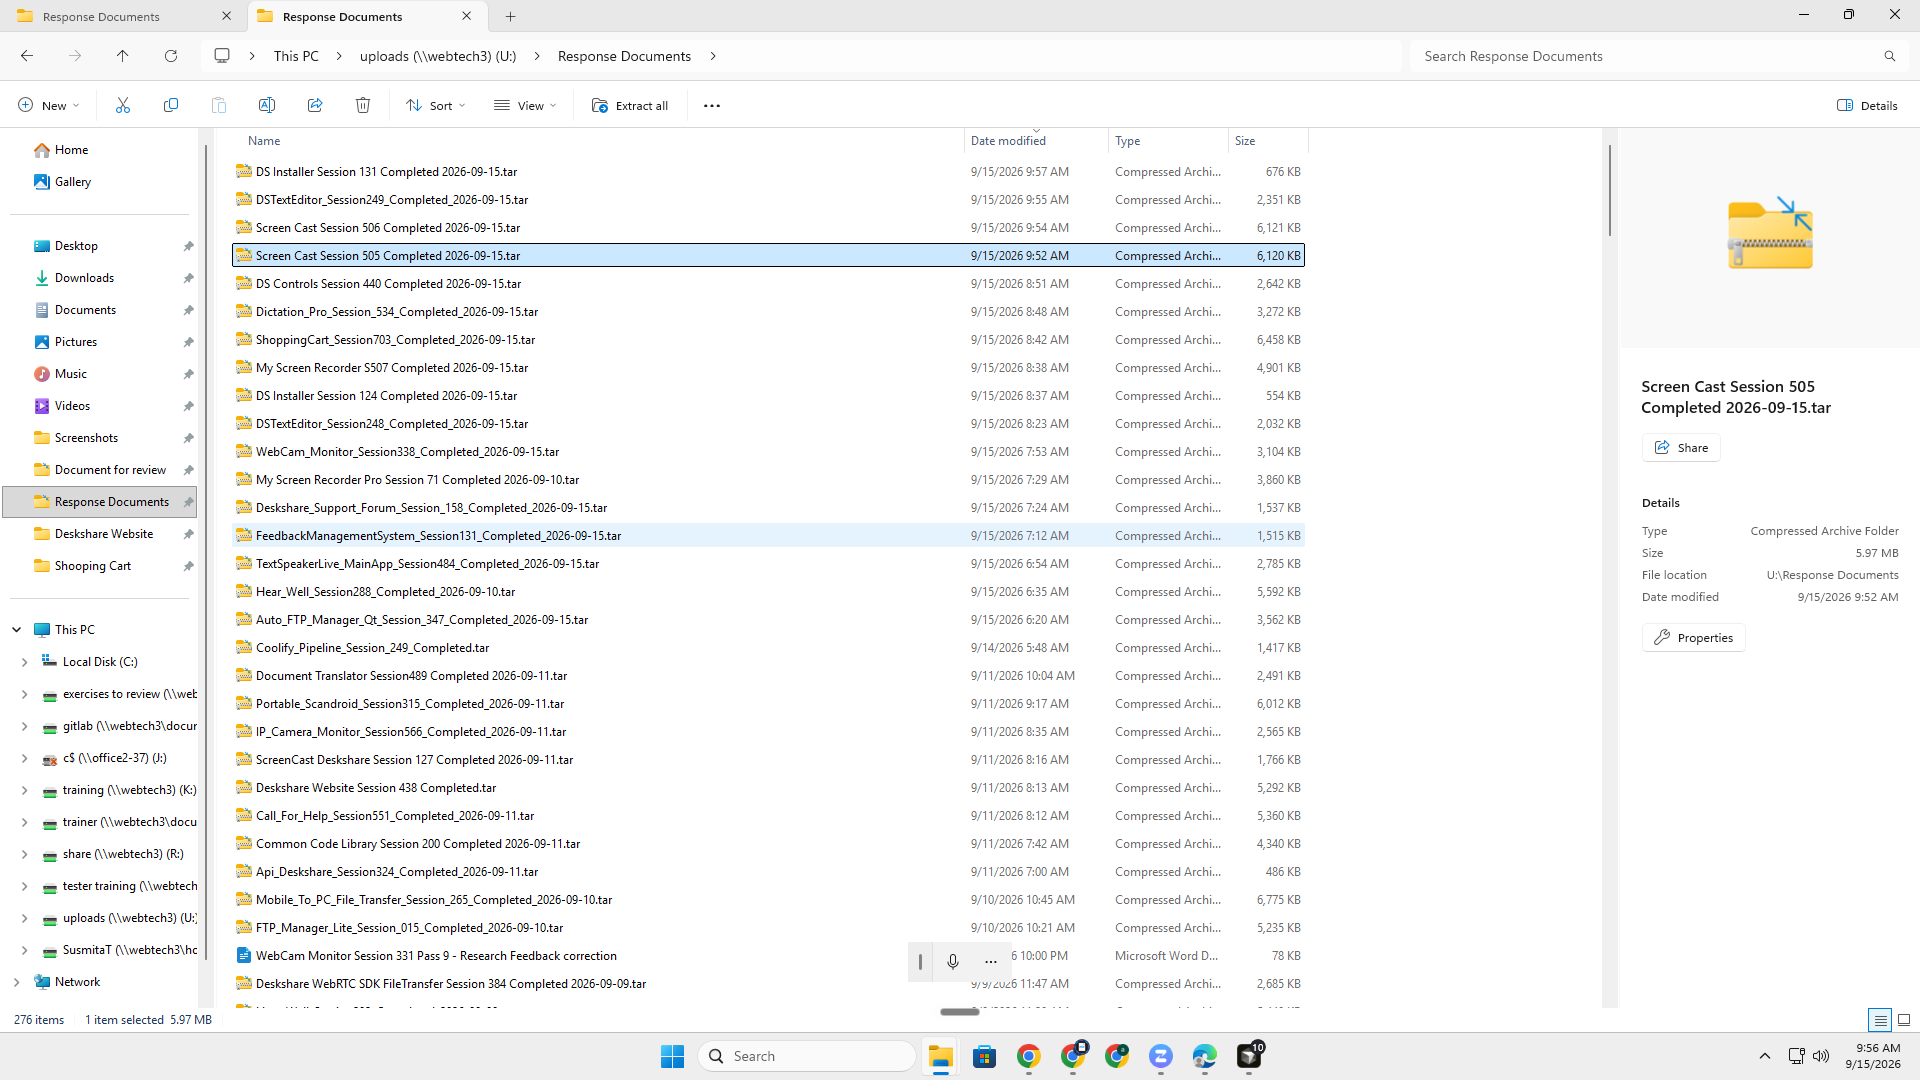Switch to large thumbnails view icon
Viewport: 1920px width, 1080px height.
1904,1020
